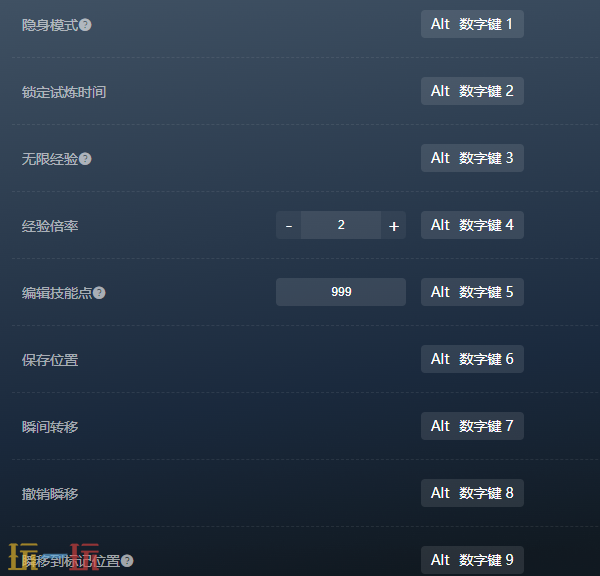Increase 经验倍率 with plus button
Viewport: 600px width, 576px height.
click(x=393, y=225)
